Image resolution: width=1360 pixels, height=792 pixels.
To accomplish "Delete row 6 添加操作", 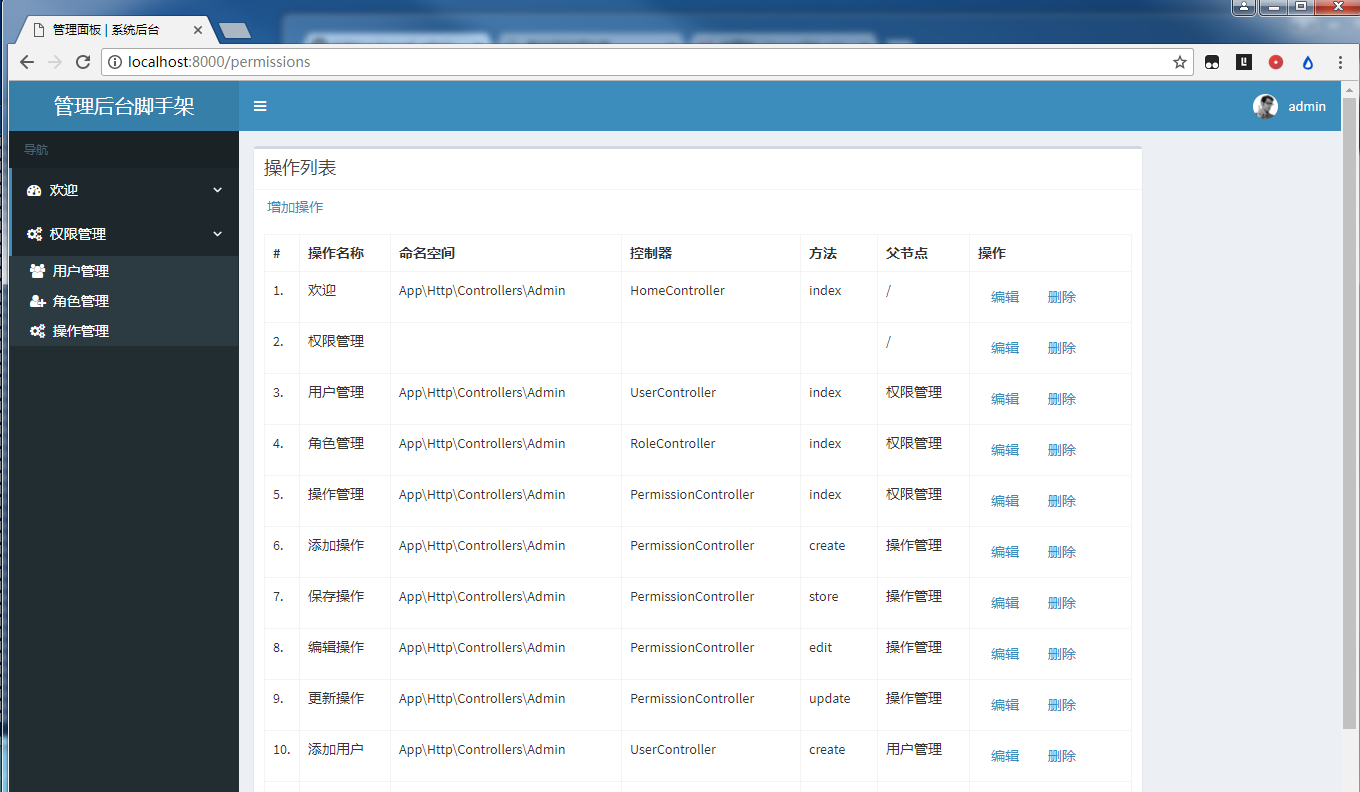I will coord(1062,552).
